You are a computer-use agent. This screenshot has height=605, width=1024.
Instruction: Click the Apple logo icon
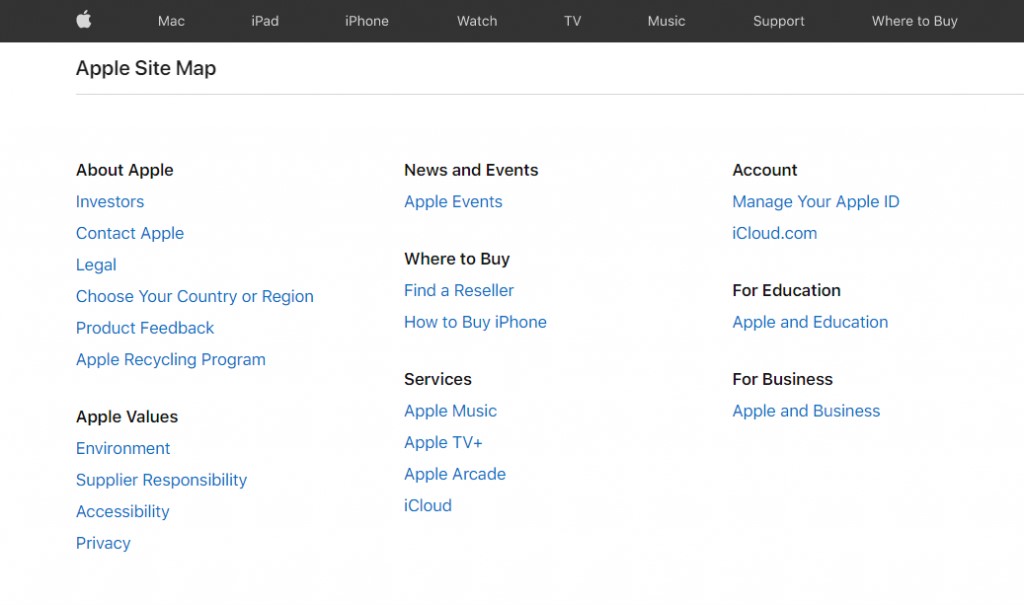(x=84, y=20)
